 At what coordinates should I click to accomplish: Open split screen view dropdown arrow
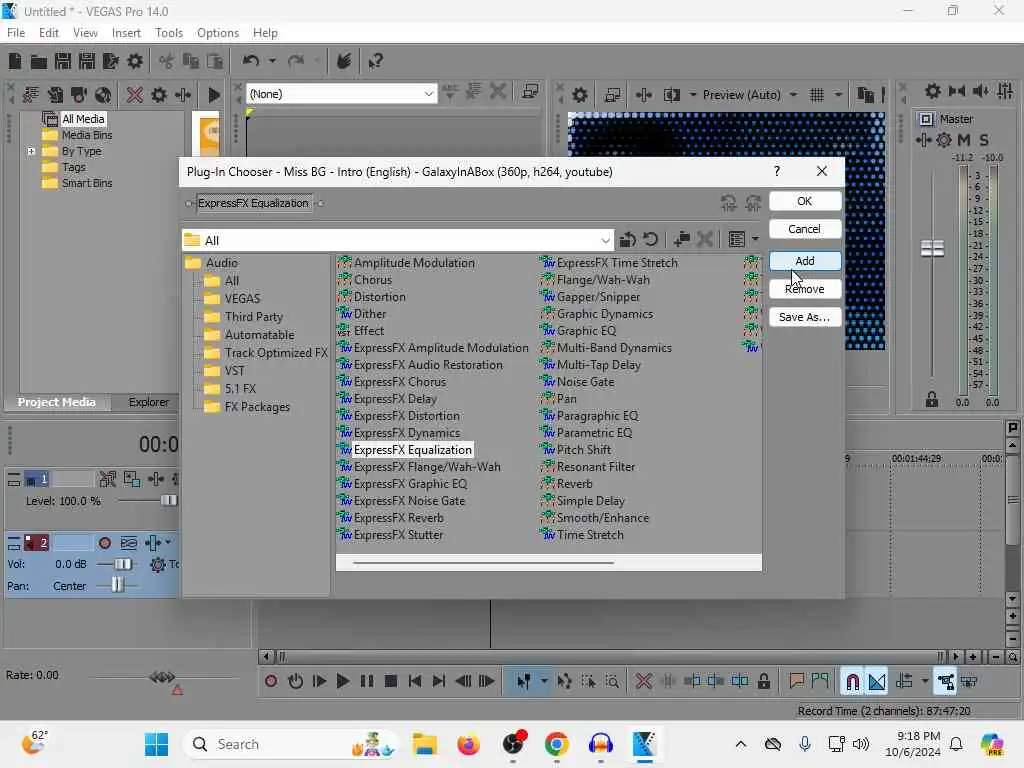click(x=693, y=95)
